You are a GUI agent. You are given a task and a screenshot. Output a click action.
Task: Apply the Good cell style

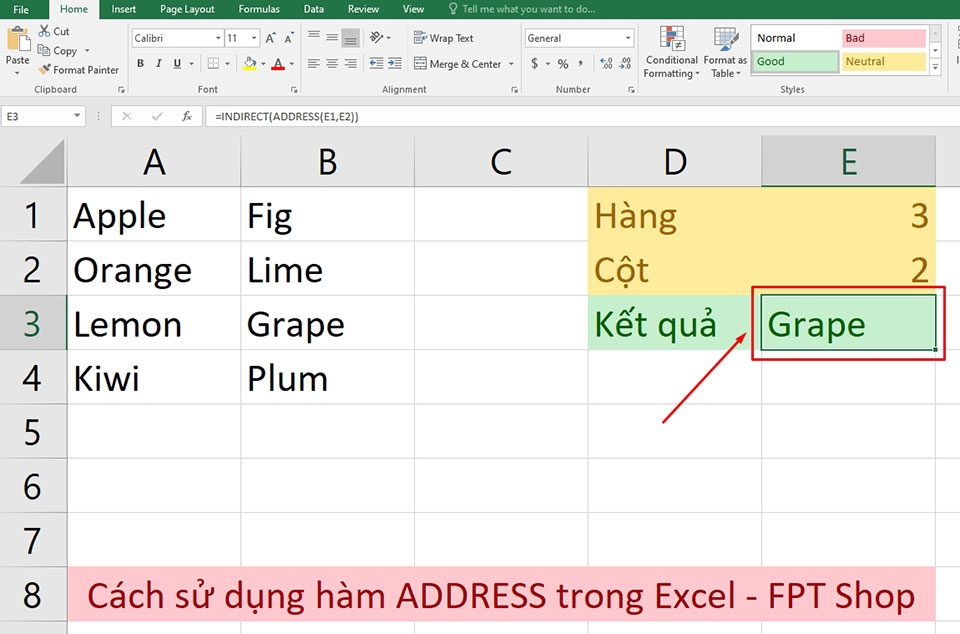click(x=793, y=61)
